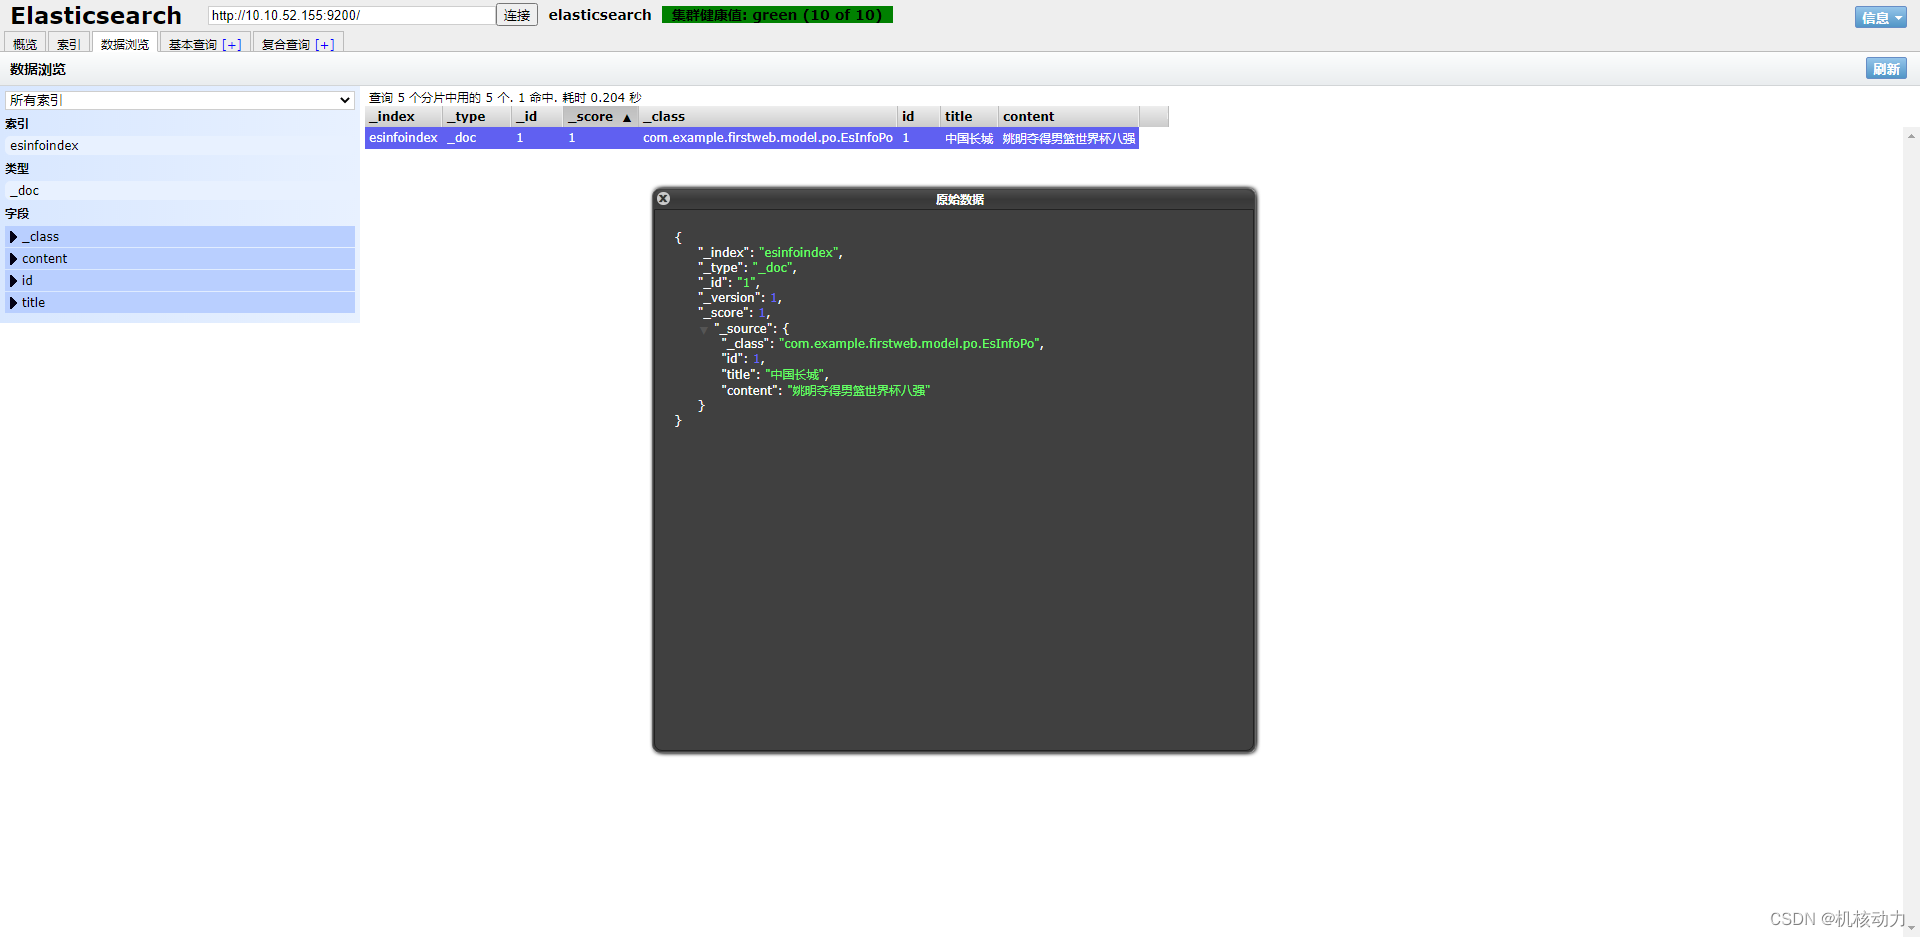Click the _doc cell in results row
Viewport: 1920px width, 937px height.
477,138
